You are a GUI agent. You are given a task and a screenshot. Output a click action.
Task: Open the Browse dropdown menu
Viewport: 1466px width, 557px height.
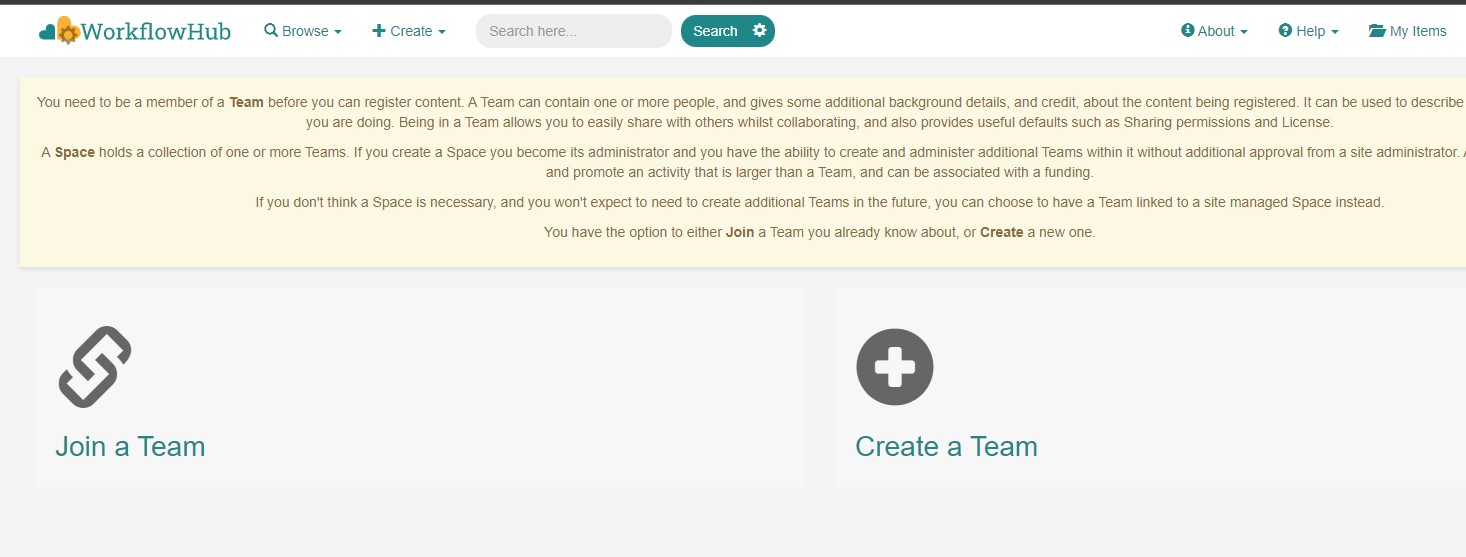303,31
